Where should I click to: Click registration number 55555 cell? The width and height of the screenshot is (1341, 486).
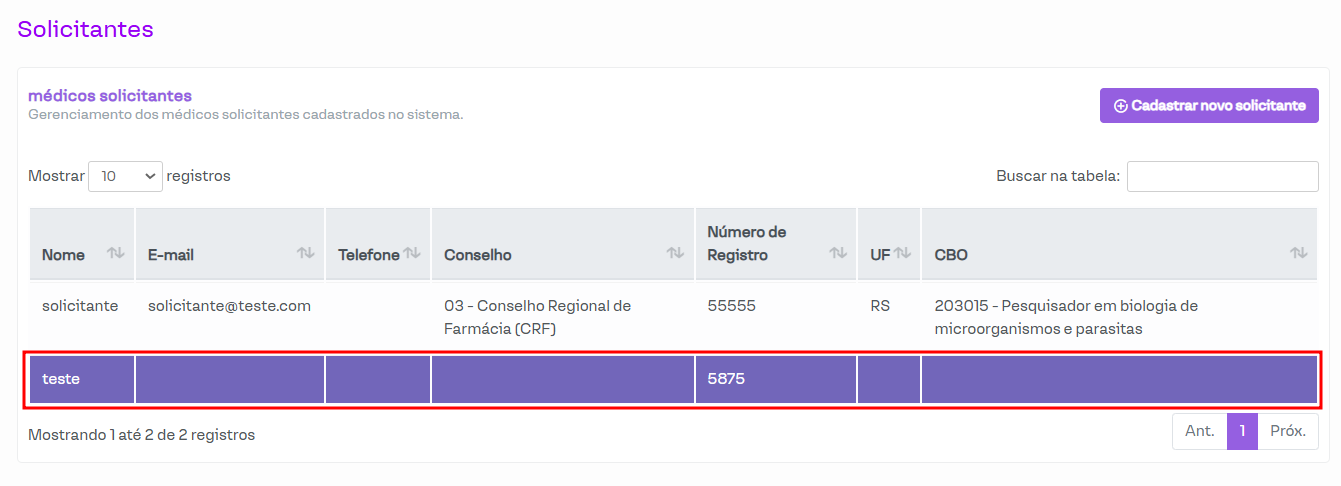coord(731,306)
